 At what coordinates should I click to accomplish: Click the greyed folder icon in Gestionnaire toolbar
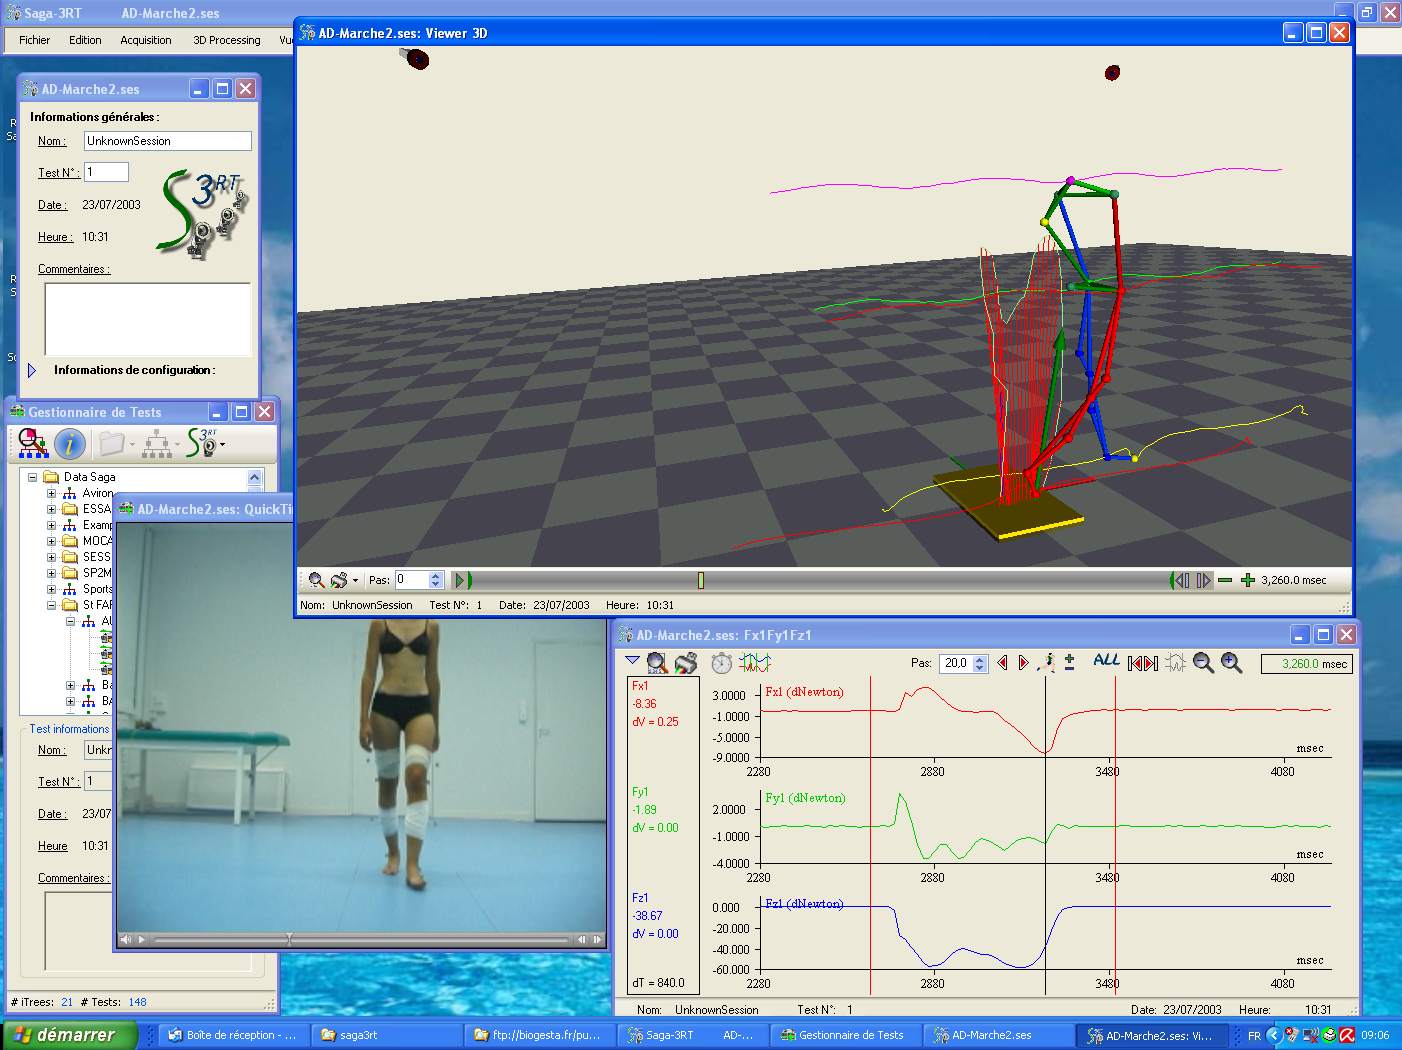pos(112,443)
